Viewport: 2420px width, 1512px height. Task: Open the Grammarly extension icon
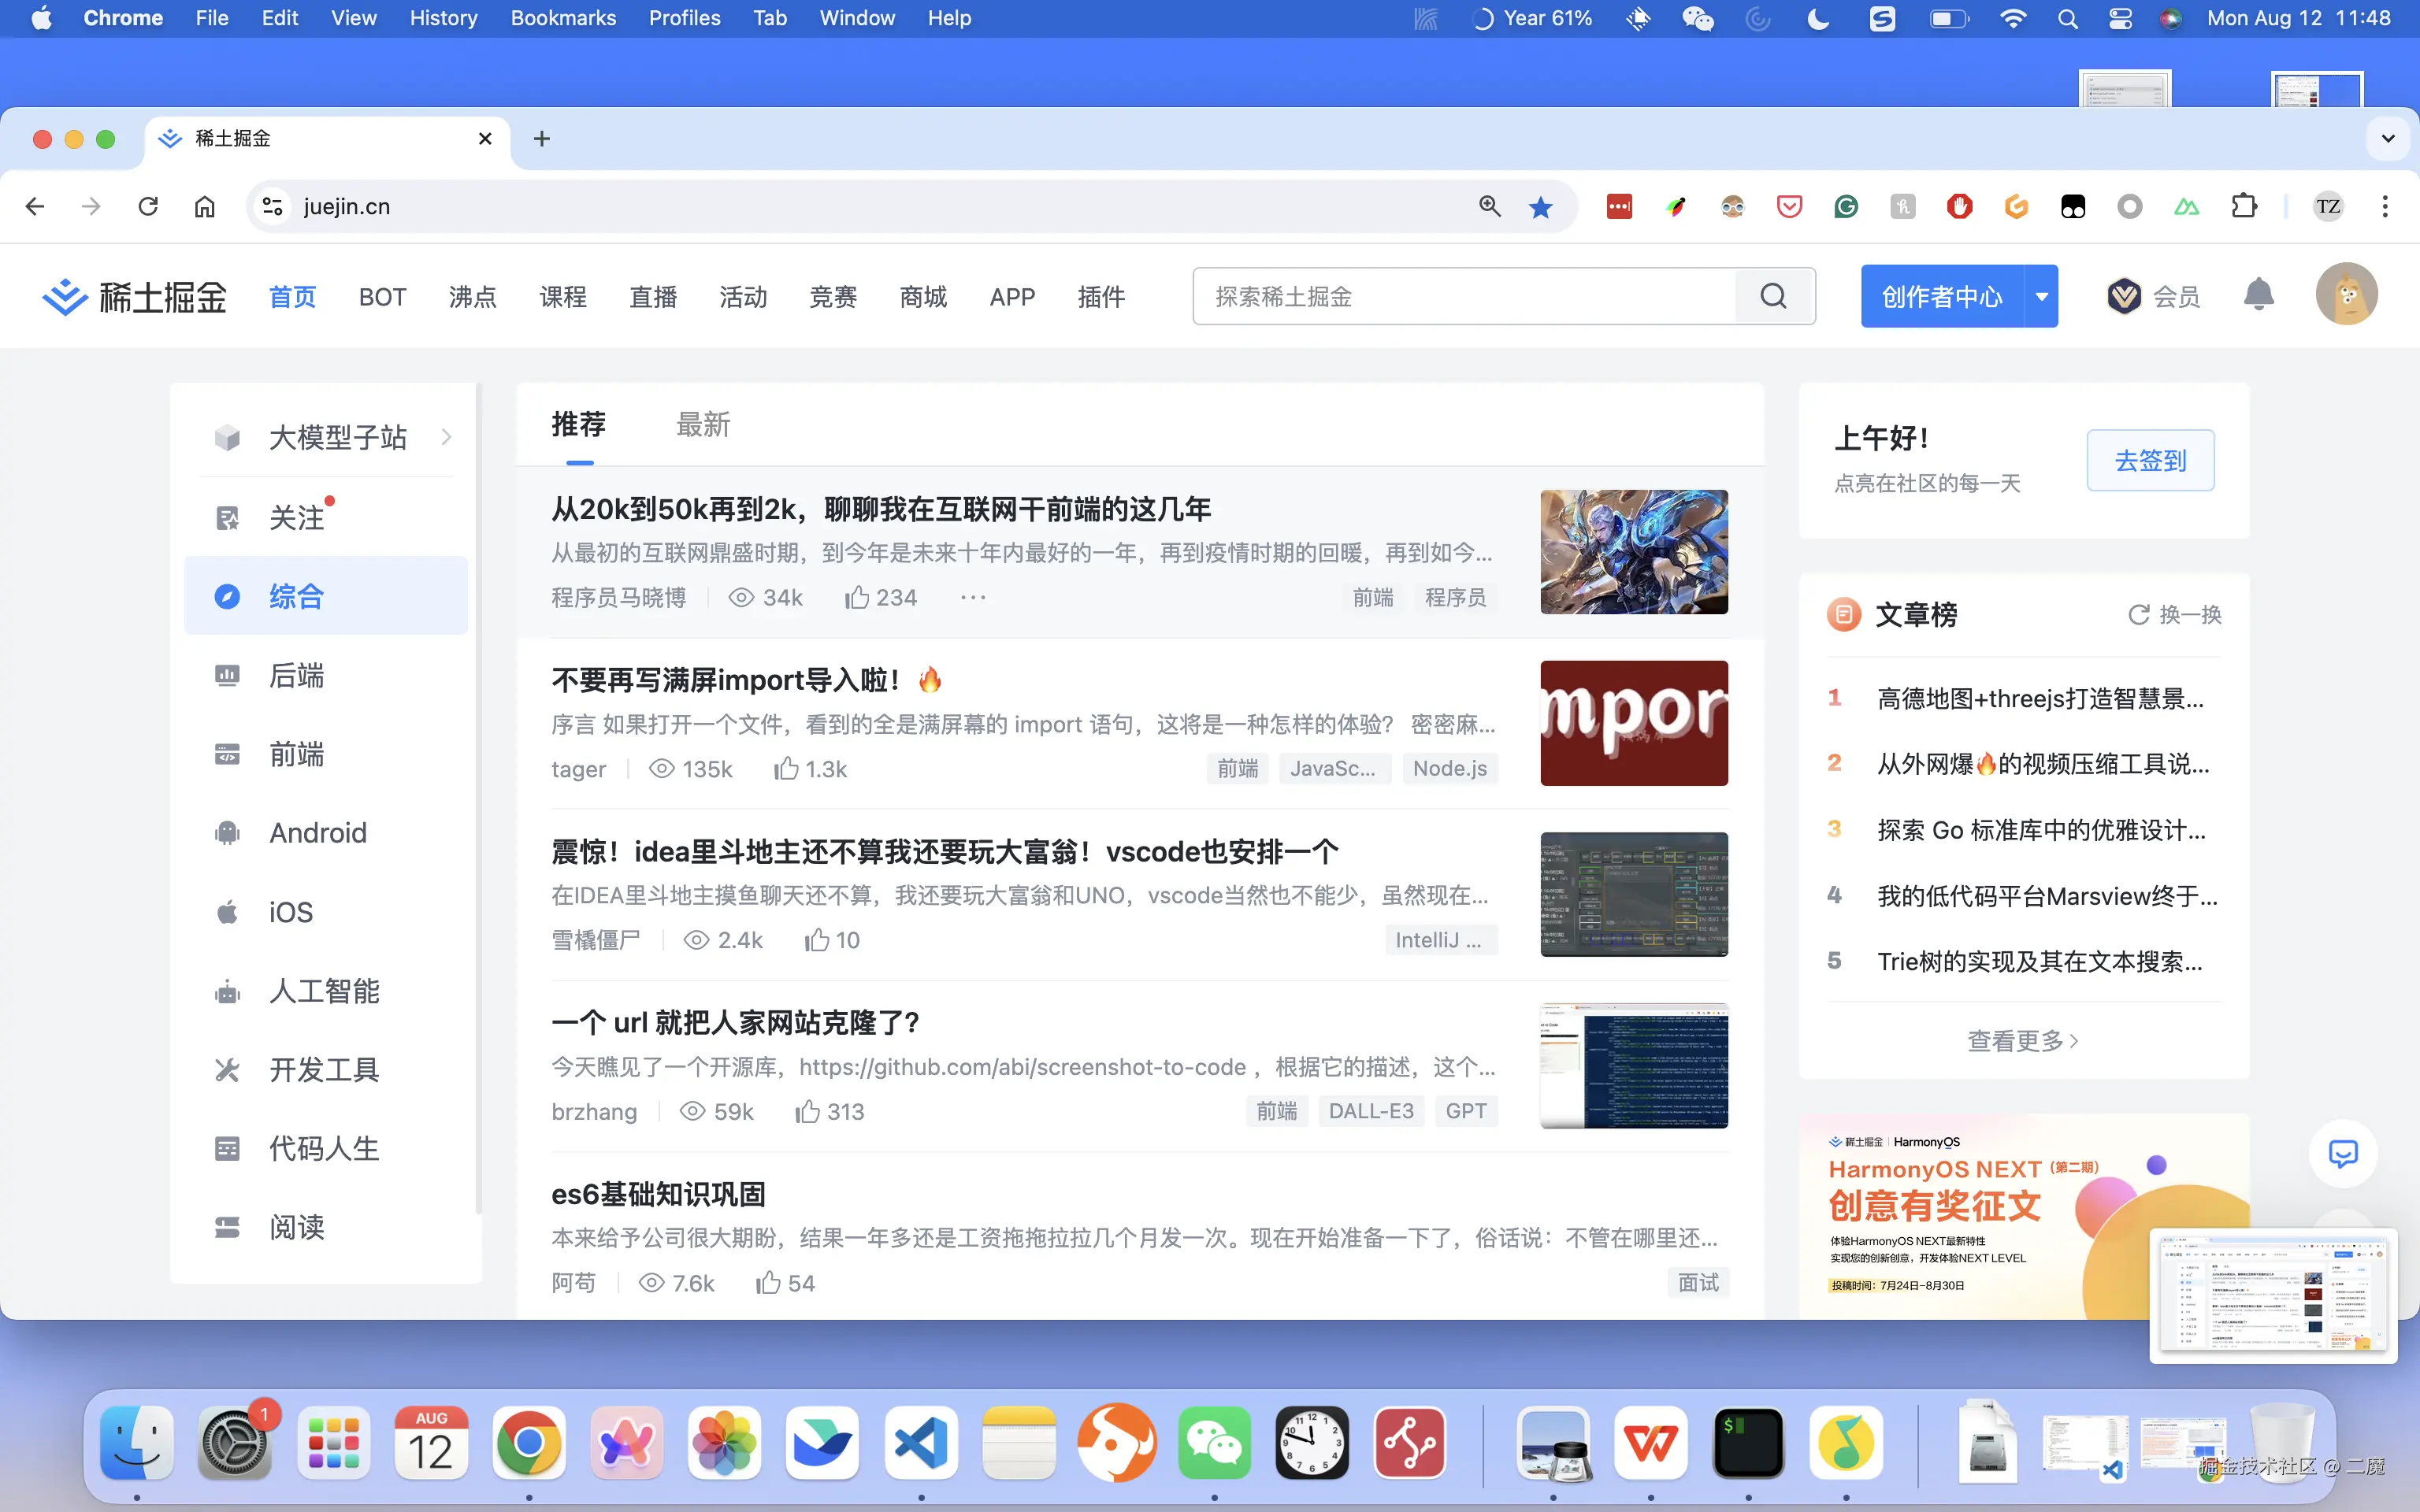1846,206
